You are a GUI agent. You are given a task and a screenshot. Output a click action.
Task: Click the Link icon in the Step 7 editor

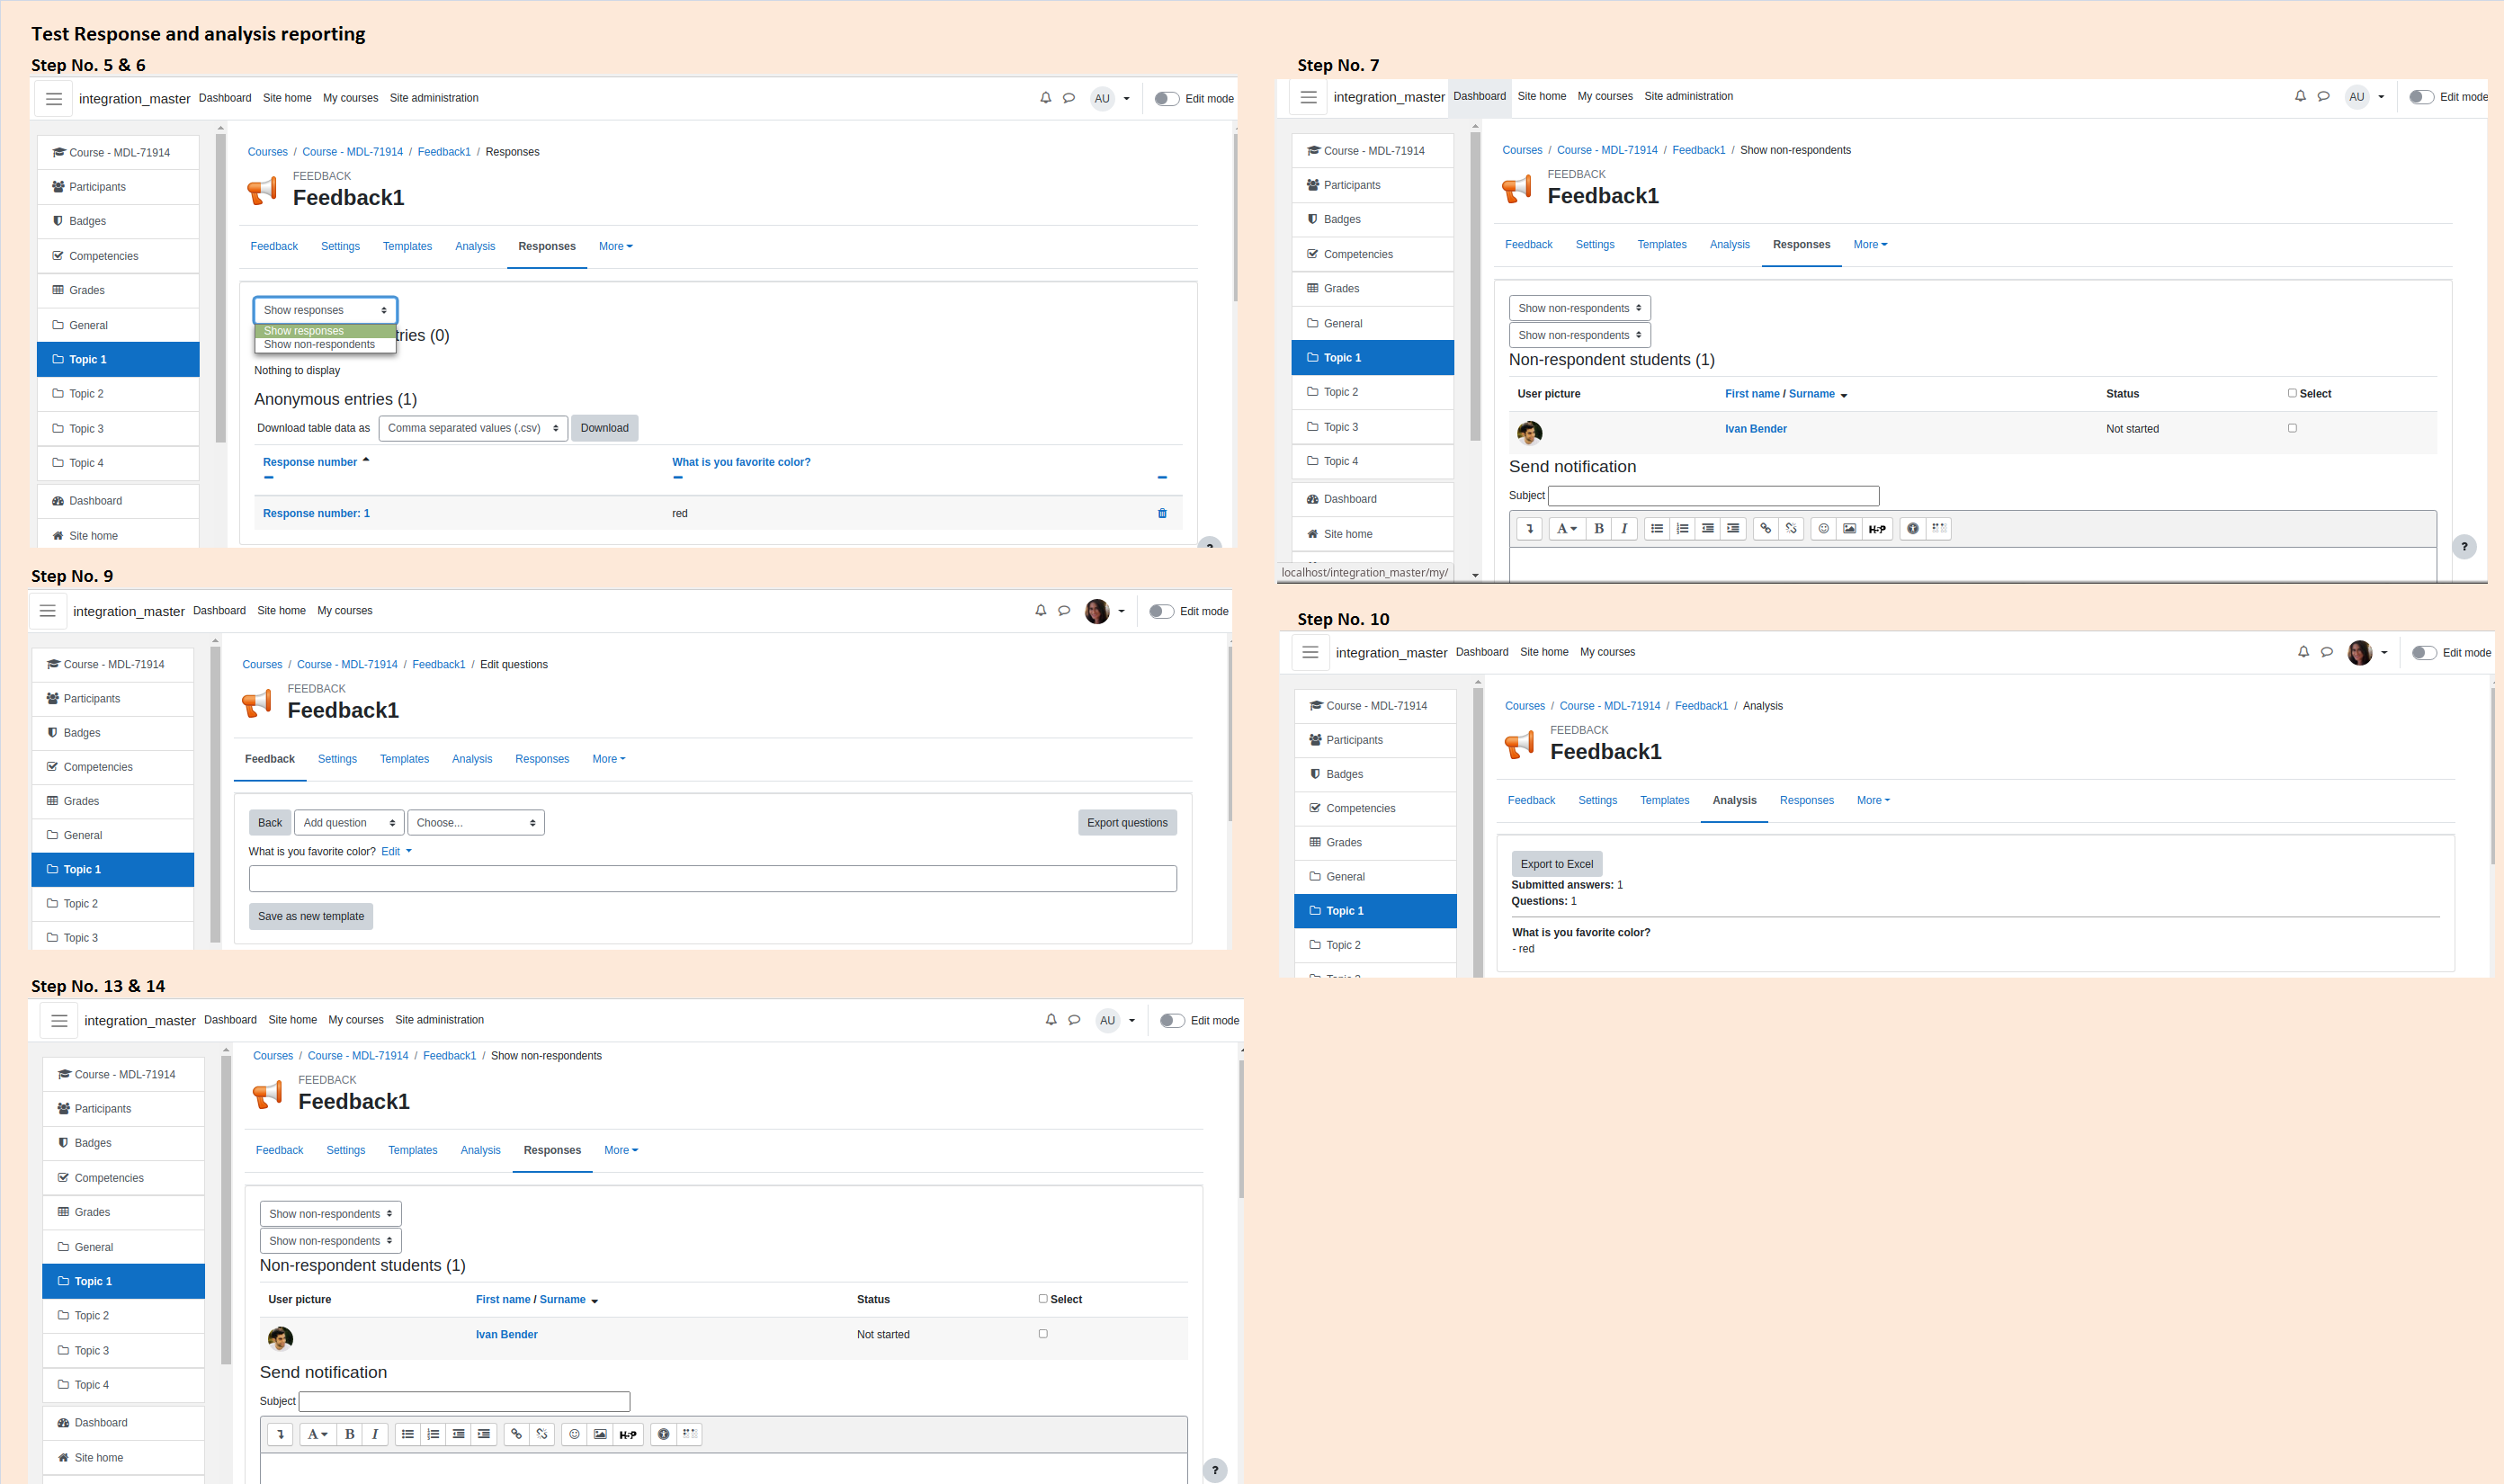pyautogui.click(x=1766, y=529)
